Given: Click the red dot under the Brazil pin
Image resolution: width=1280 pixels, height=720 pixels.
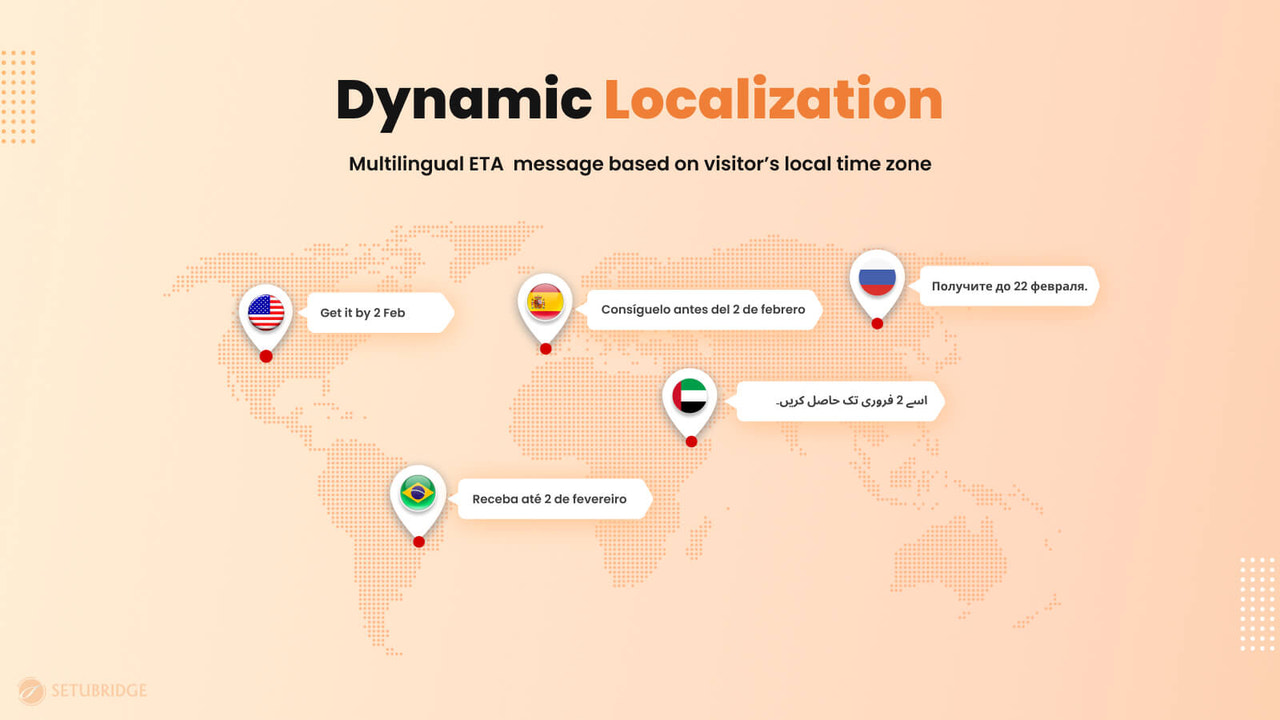Looking at the screenshot, I should 418,541.
